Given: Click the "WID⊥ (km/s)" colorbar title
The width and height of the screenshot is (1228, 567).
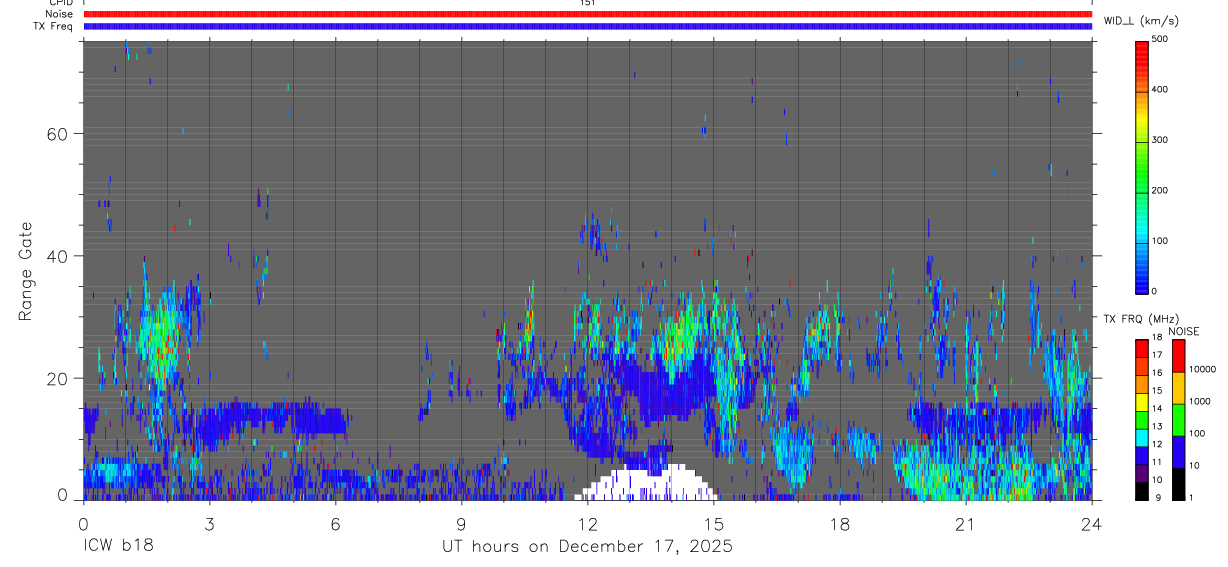Looking at the screenshot, I should (x=1140, y=21).
